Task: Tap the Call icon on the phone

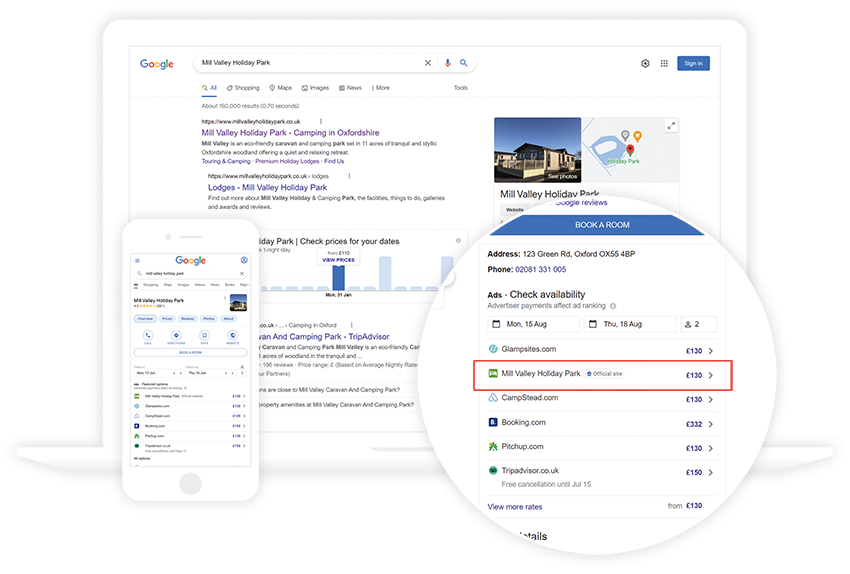Action: [x=148, y=336]
